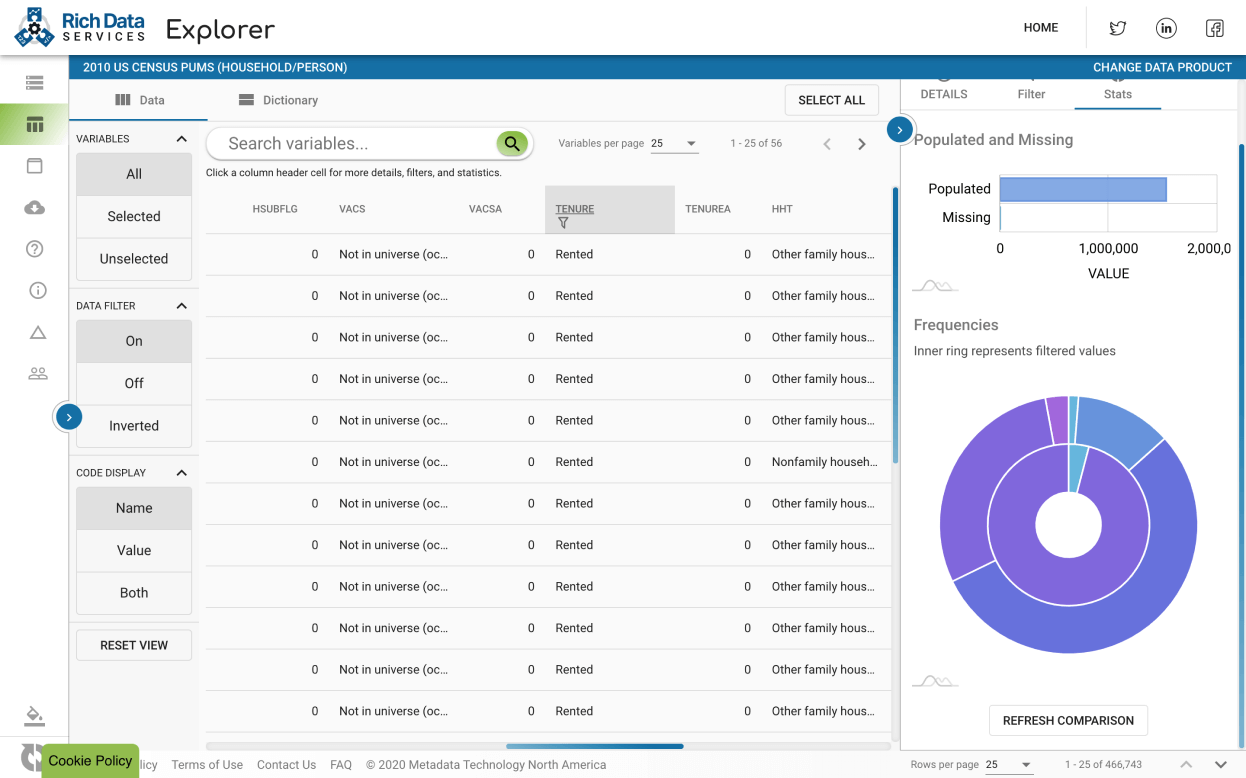Open Rows per page dropdown
Screen dimensions: 1246x778
[1009, 765]
